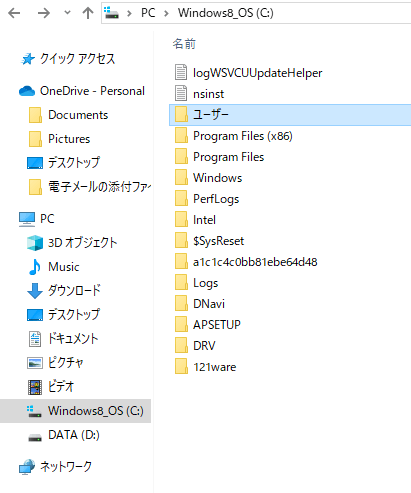
Task: Click the drive icon in address bar
Action: pyautogui.click(x=111, y=13)
